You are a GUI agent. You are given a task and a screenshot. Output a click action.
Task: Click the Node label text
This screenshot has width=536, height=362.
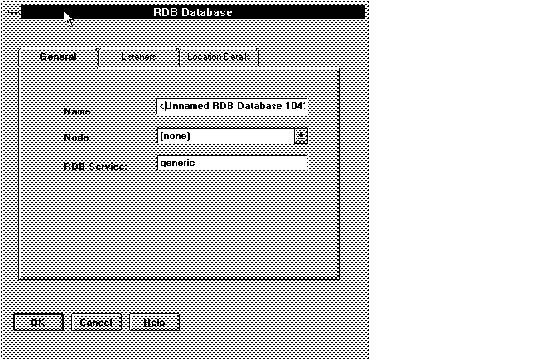pos(77,138)
